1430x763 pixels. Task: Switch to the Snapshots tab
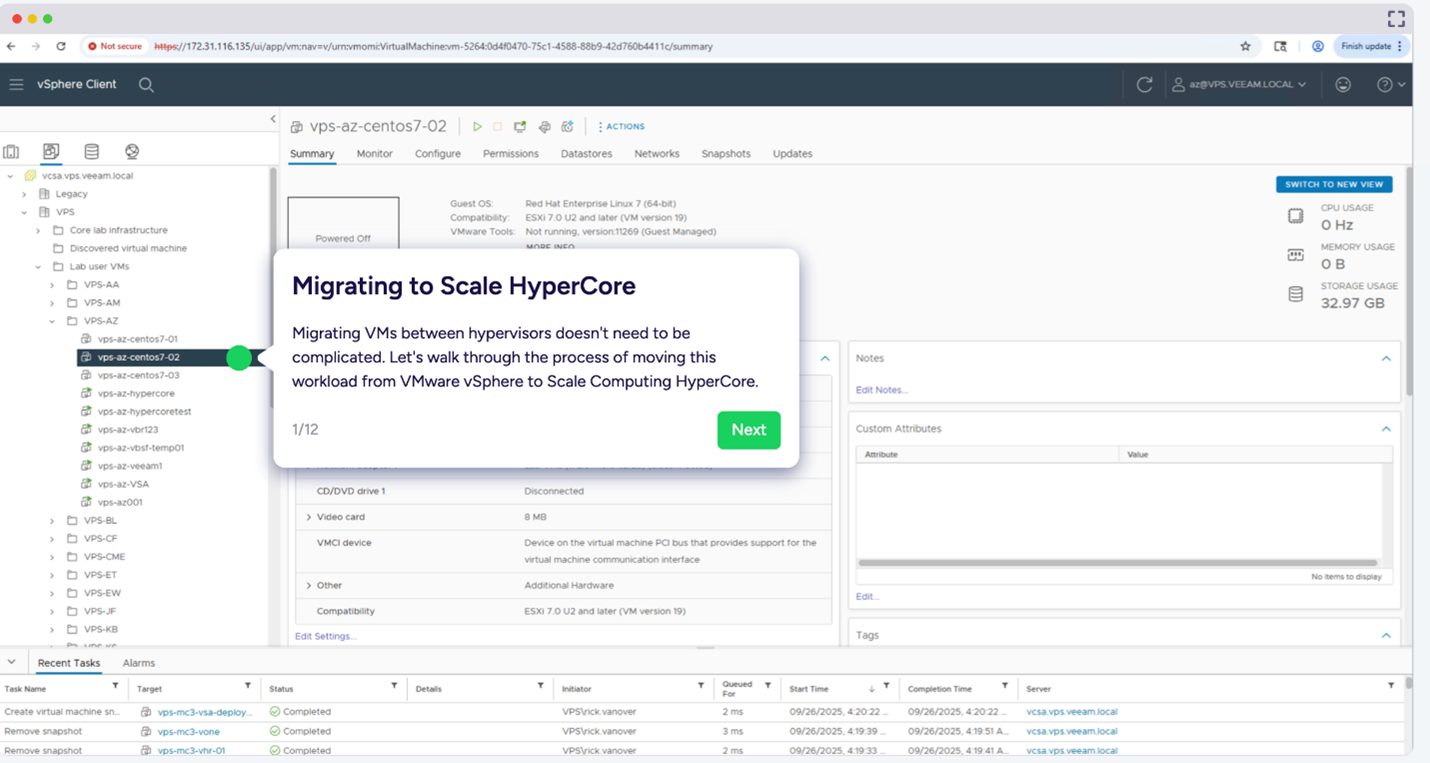pyautogui.click(x=725, y=154)
